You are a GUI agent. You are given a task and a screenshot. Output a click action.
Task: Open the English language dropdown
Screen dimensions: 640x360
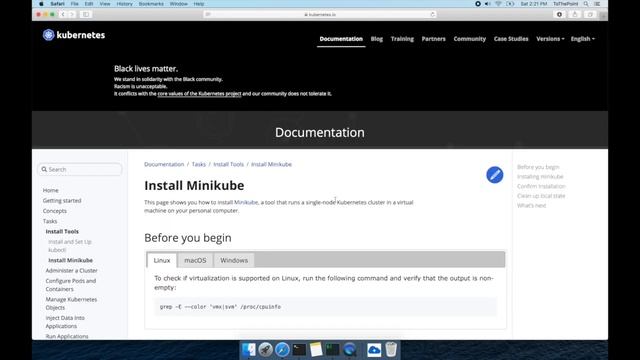tap(582, 39)
